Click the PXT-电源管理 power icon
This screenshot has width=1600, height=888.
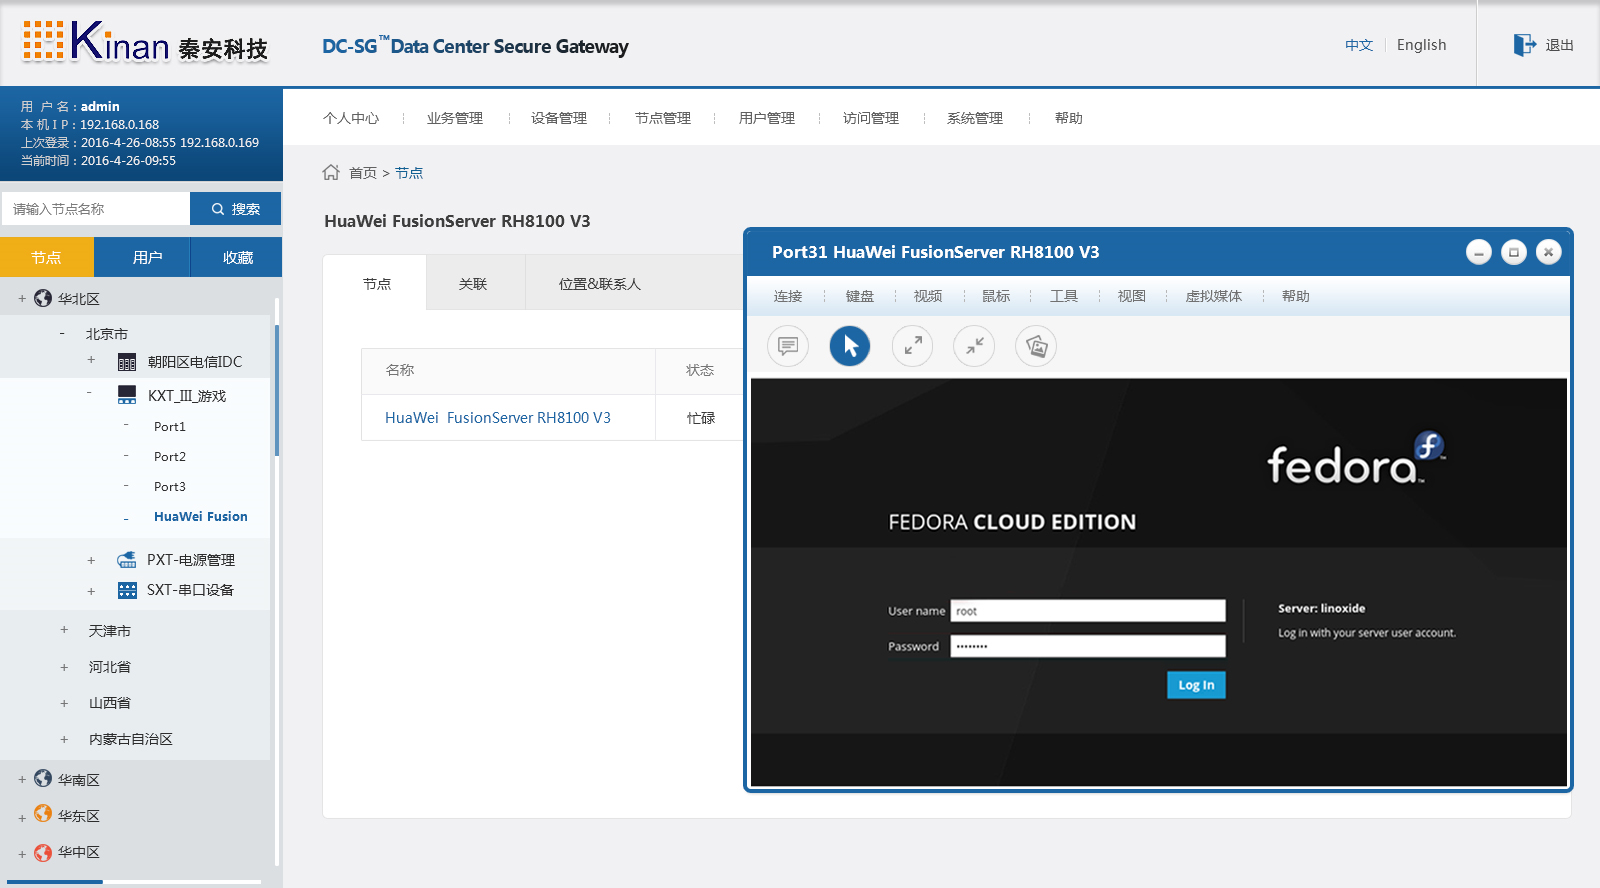point(127,559)
